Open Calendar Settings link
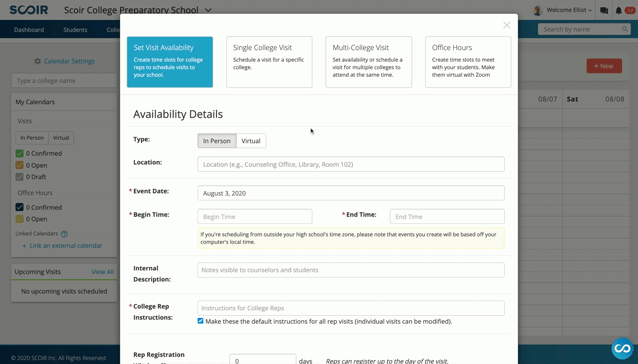This screenshot has height=364, width=638. coord(69,61)
